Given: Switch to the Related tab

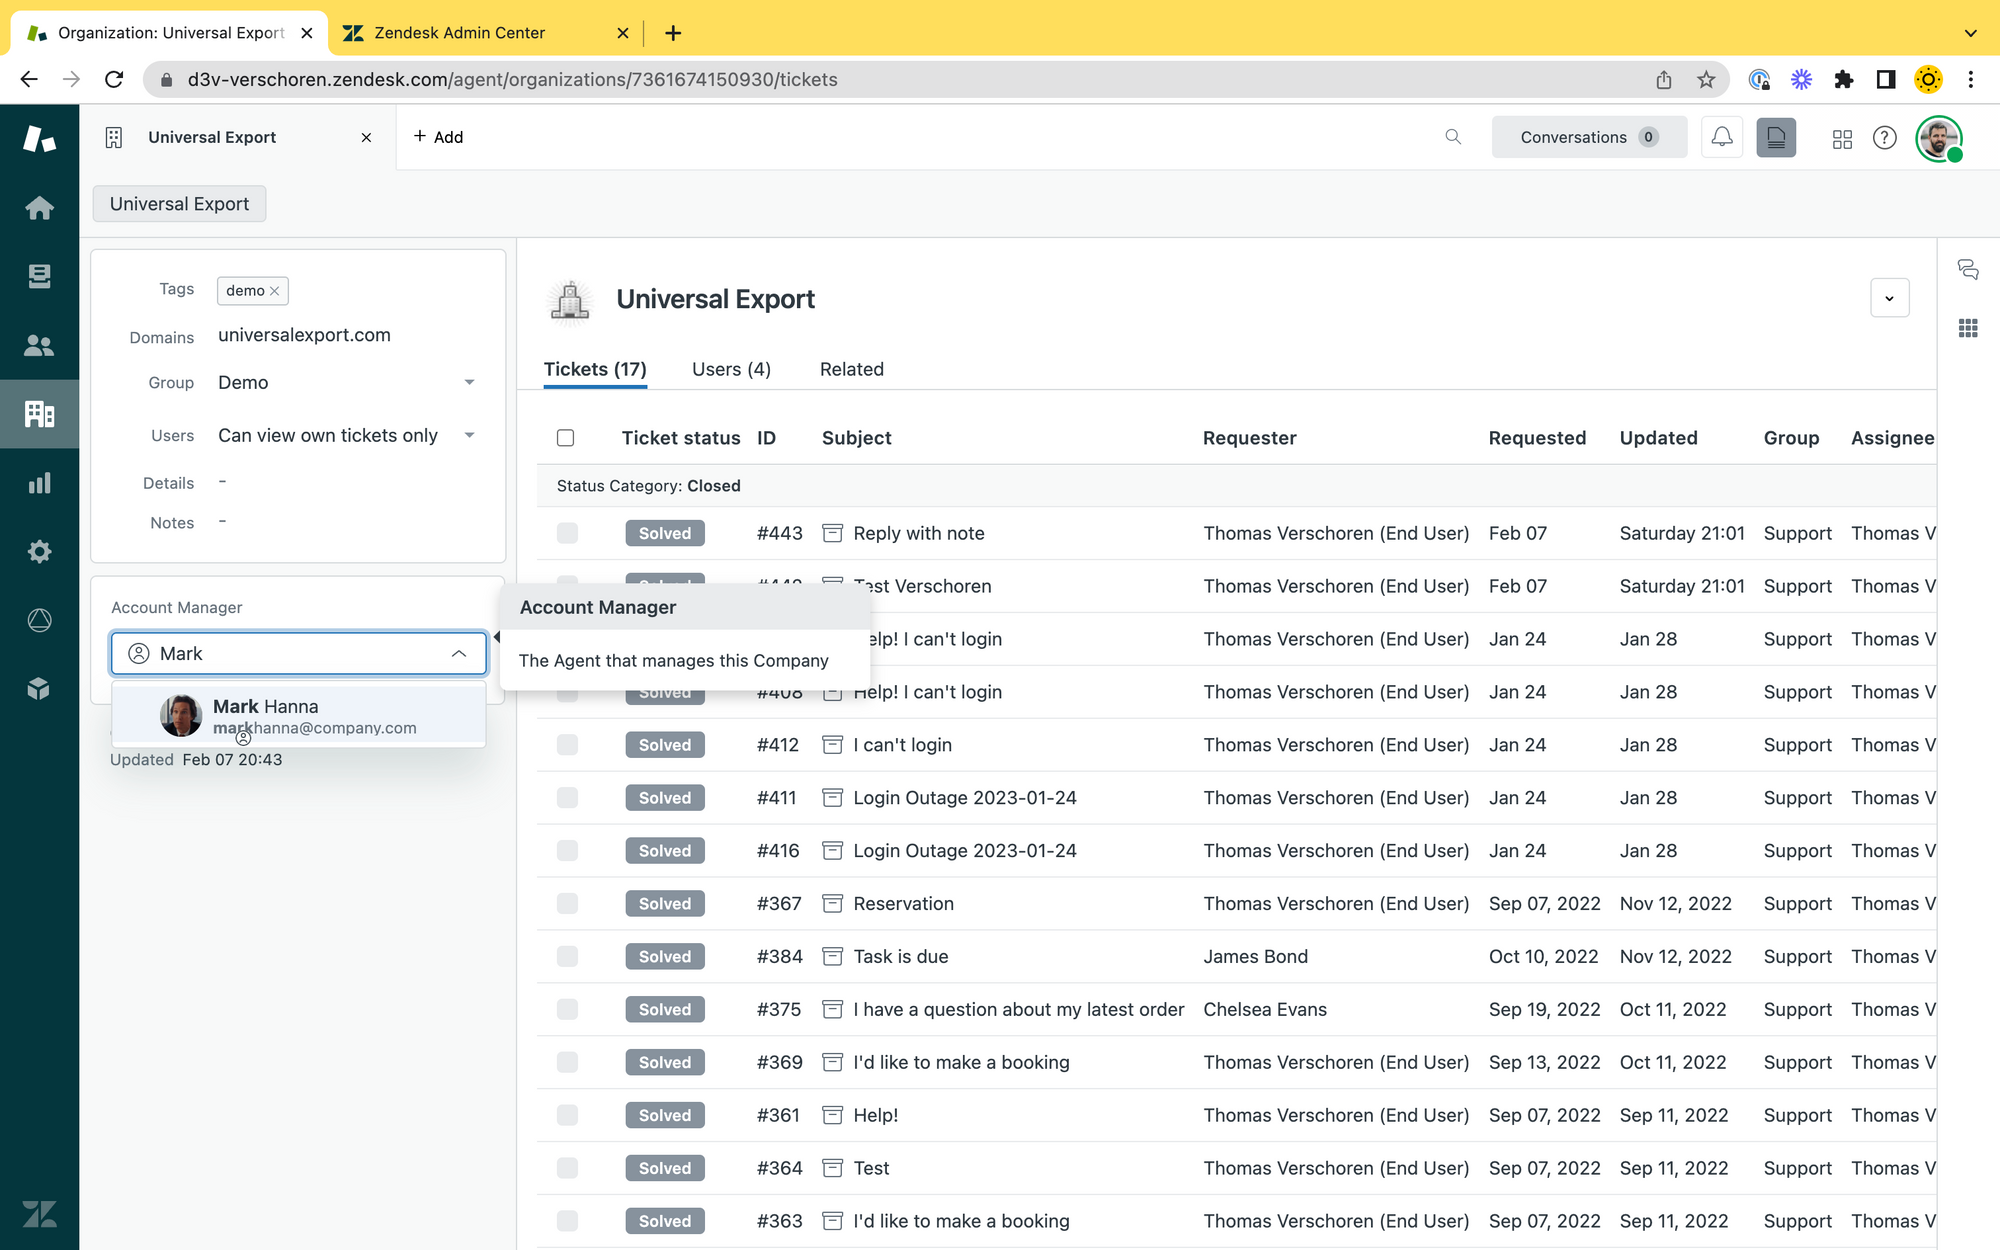Looking at the screenshot, I should click(851, 369).
